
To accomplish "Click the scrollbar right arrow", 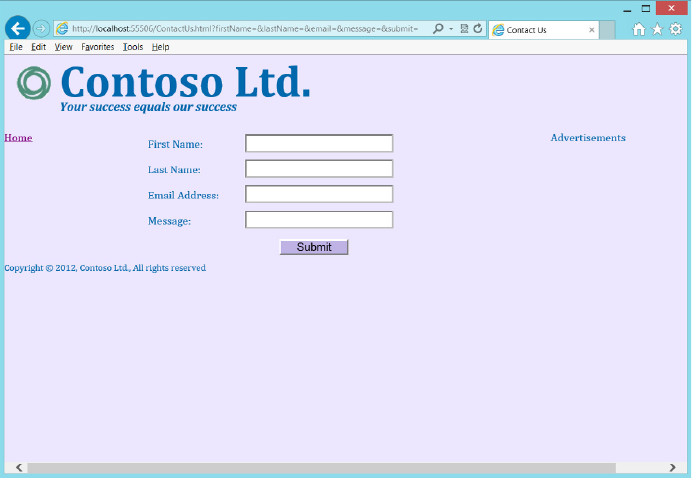I will click(672, 468).
